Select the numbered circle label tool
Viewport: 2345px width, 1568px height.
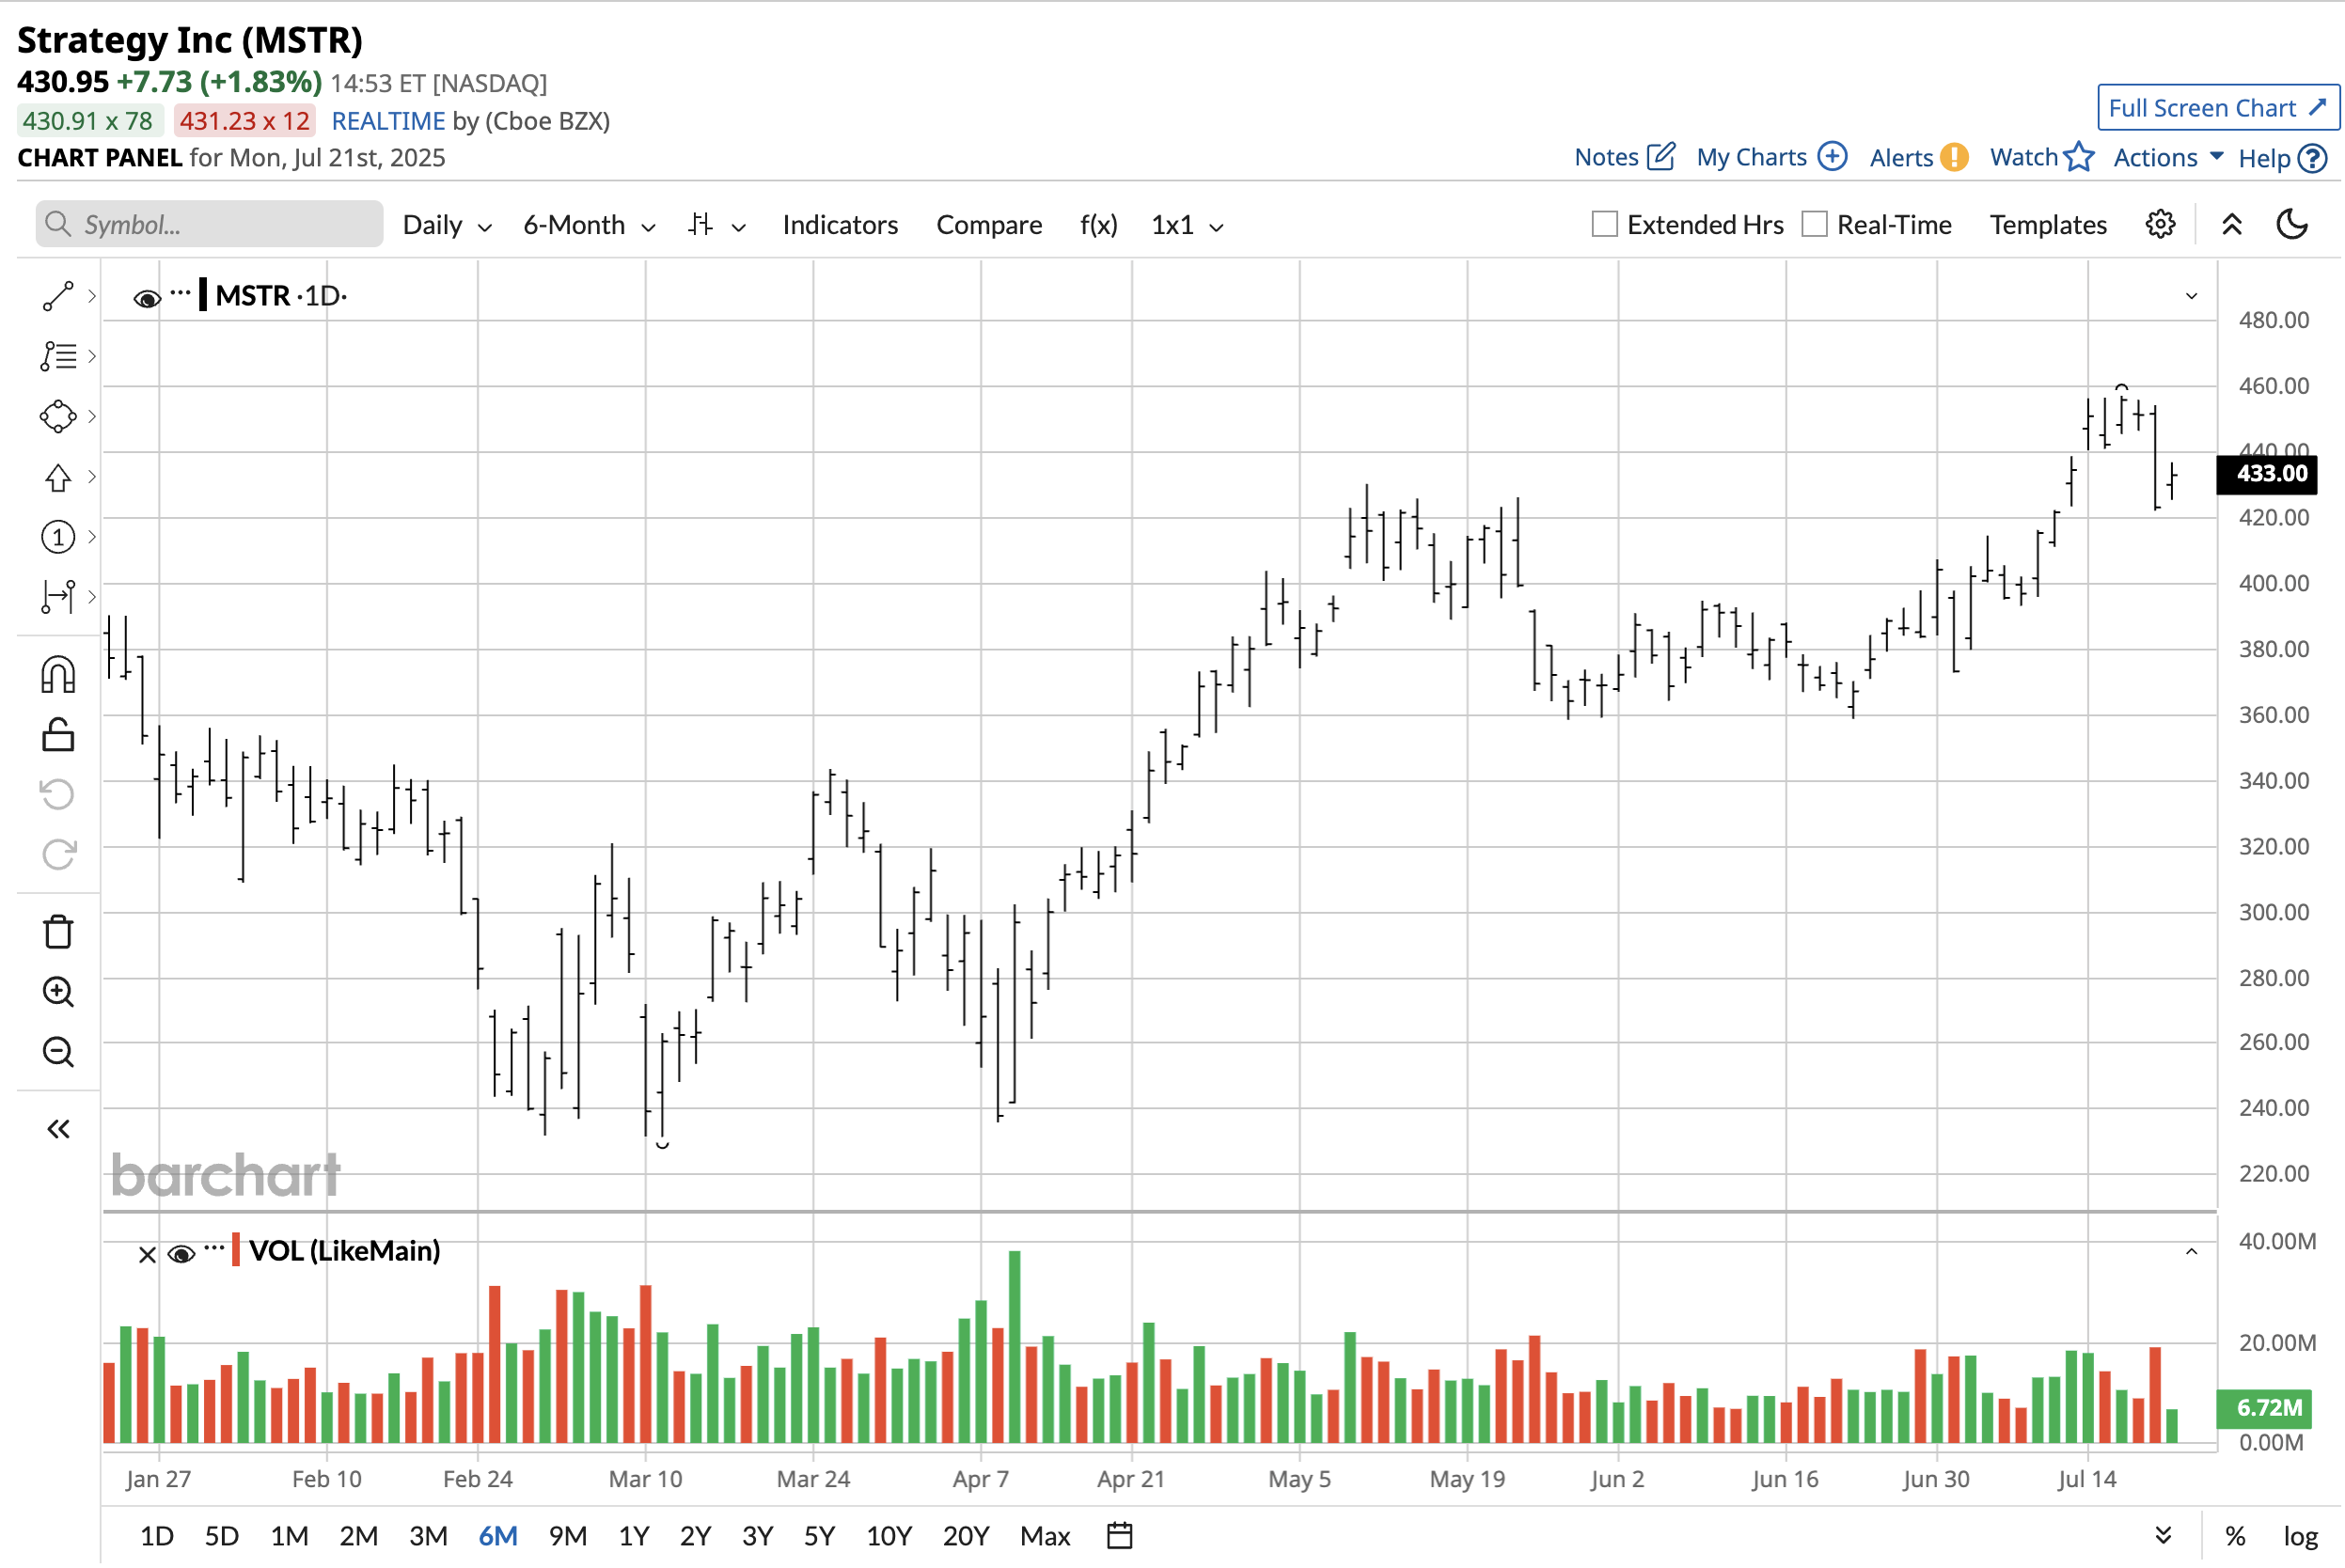58,537
